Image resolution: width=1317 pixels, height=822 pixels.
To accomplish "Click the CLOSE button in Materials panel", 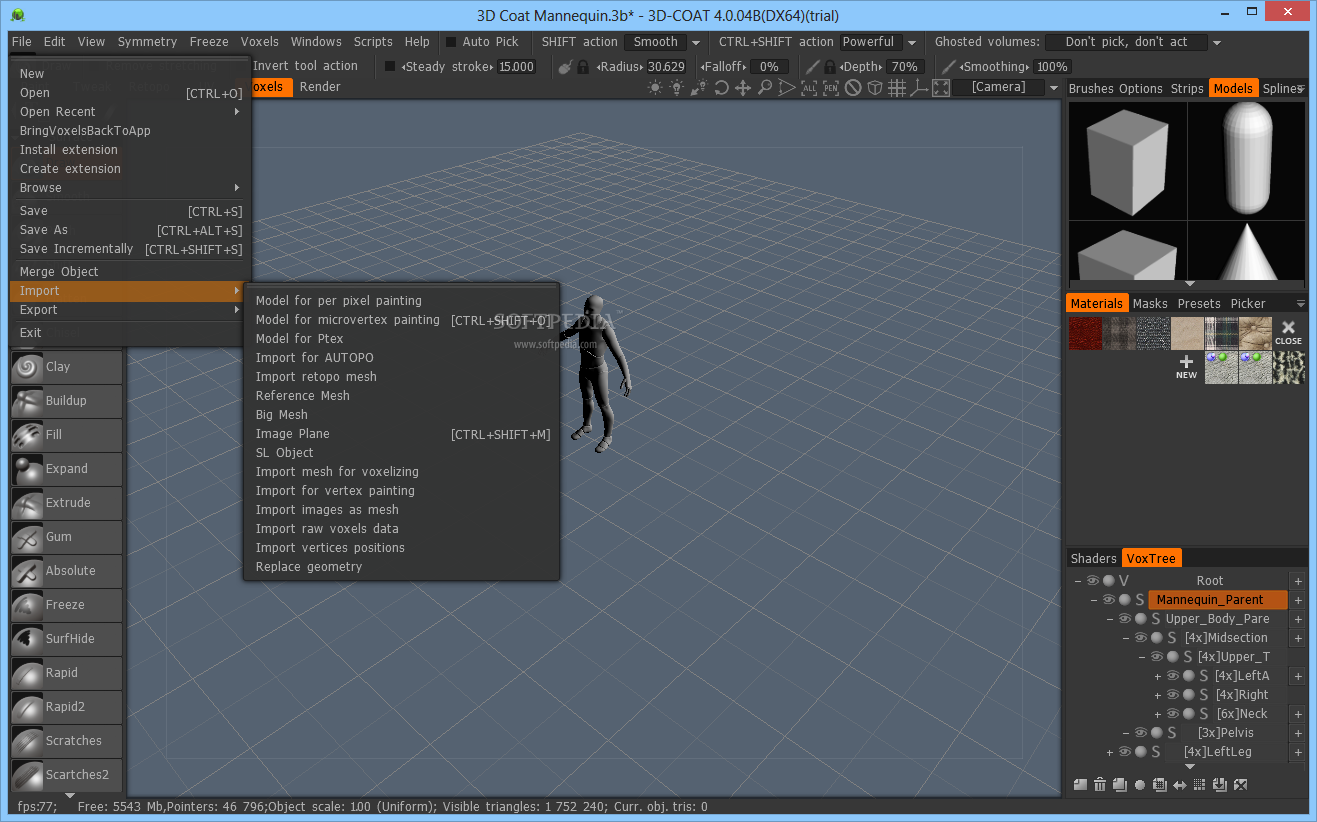I will [1288, 333].
